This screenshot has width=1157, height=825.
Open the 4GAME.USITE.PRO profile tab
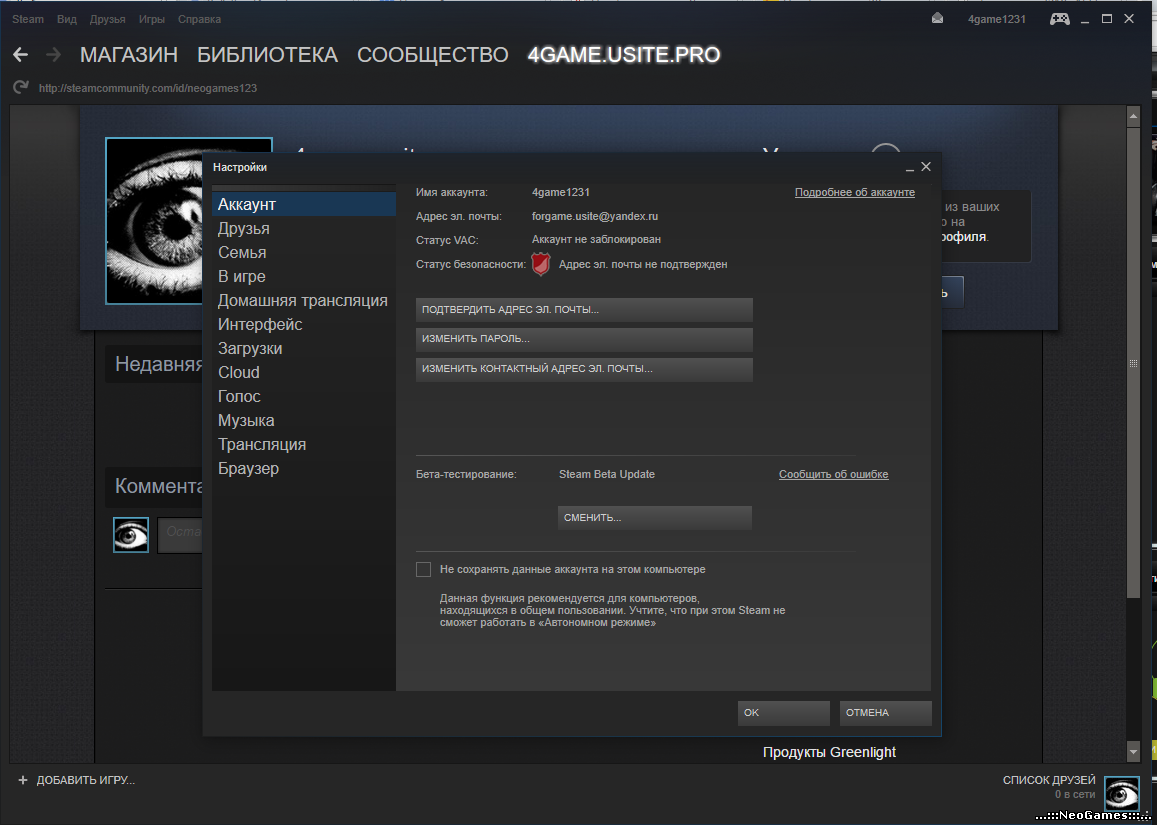pyautogui.click(x=624, y=55)
